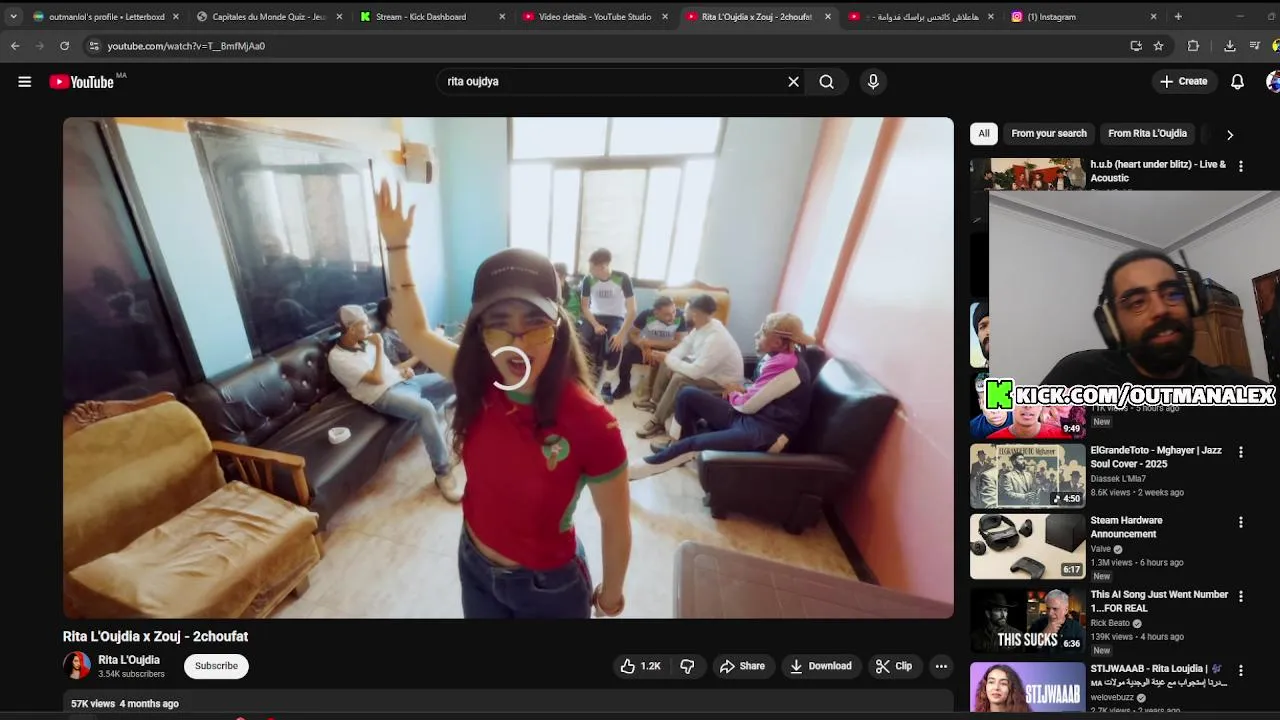Open options for STIJWAAAB Rita Loujdia video
The image size is (1280, 720).
point(1241,670)
